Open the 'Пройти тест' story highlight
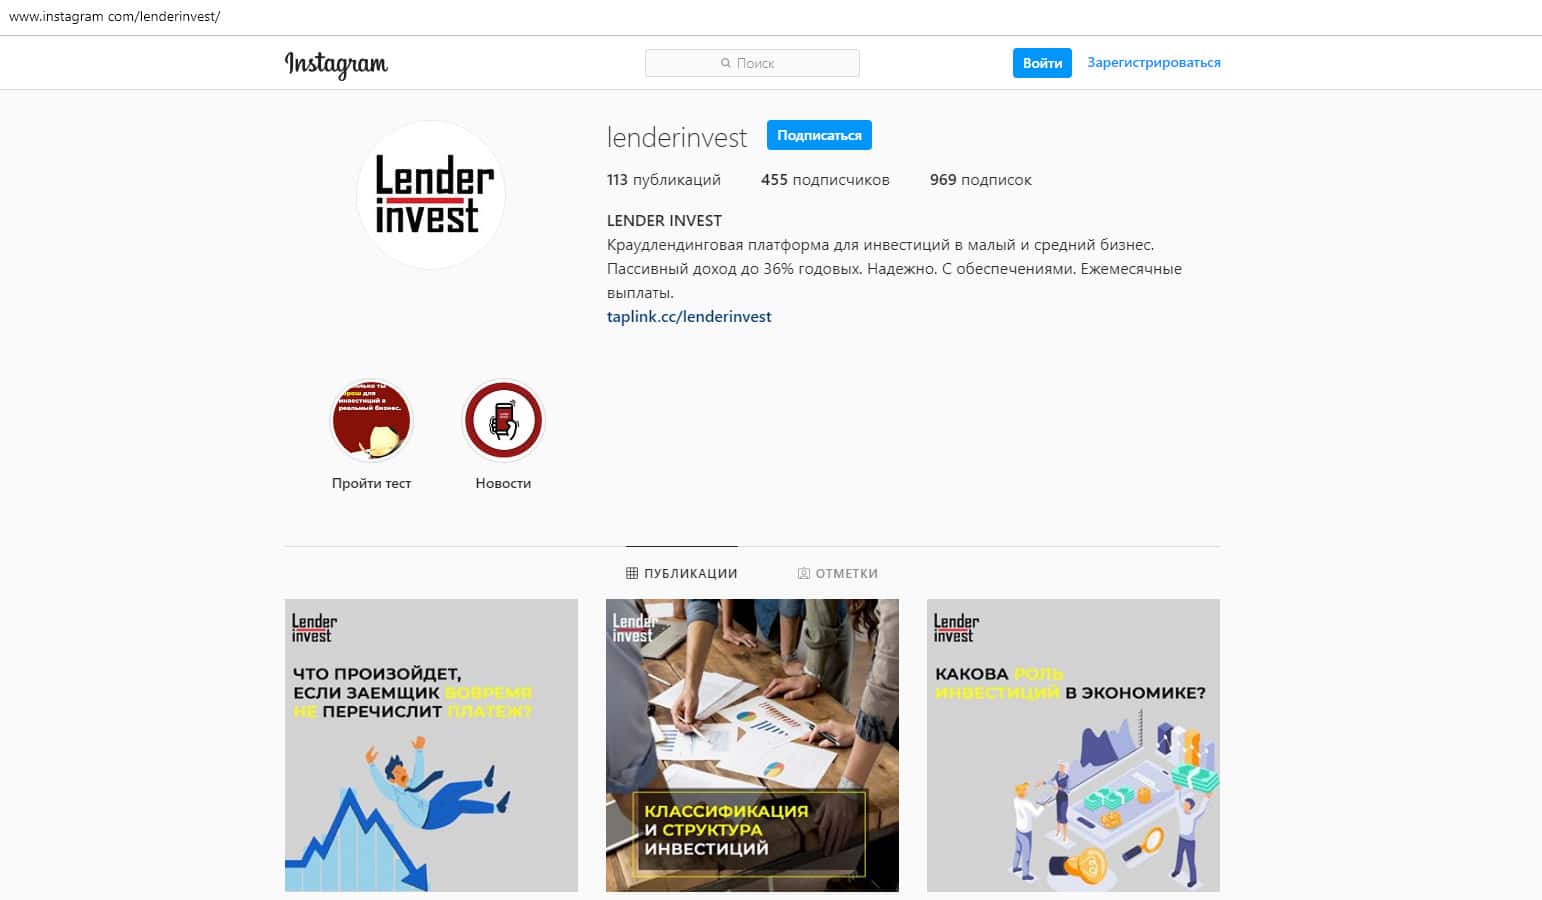Screen dimensions: 1542x900 pos(371,421)
